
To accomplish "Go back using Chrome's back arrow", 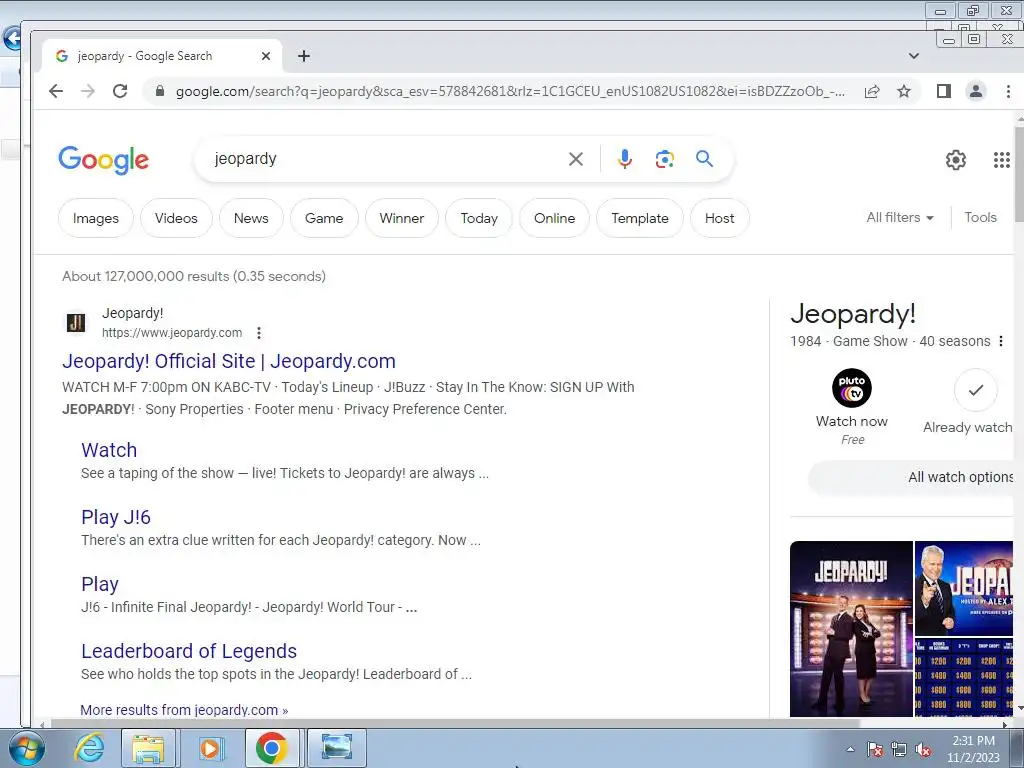I will 56,91.
